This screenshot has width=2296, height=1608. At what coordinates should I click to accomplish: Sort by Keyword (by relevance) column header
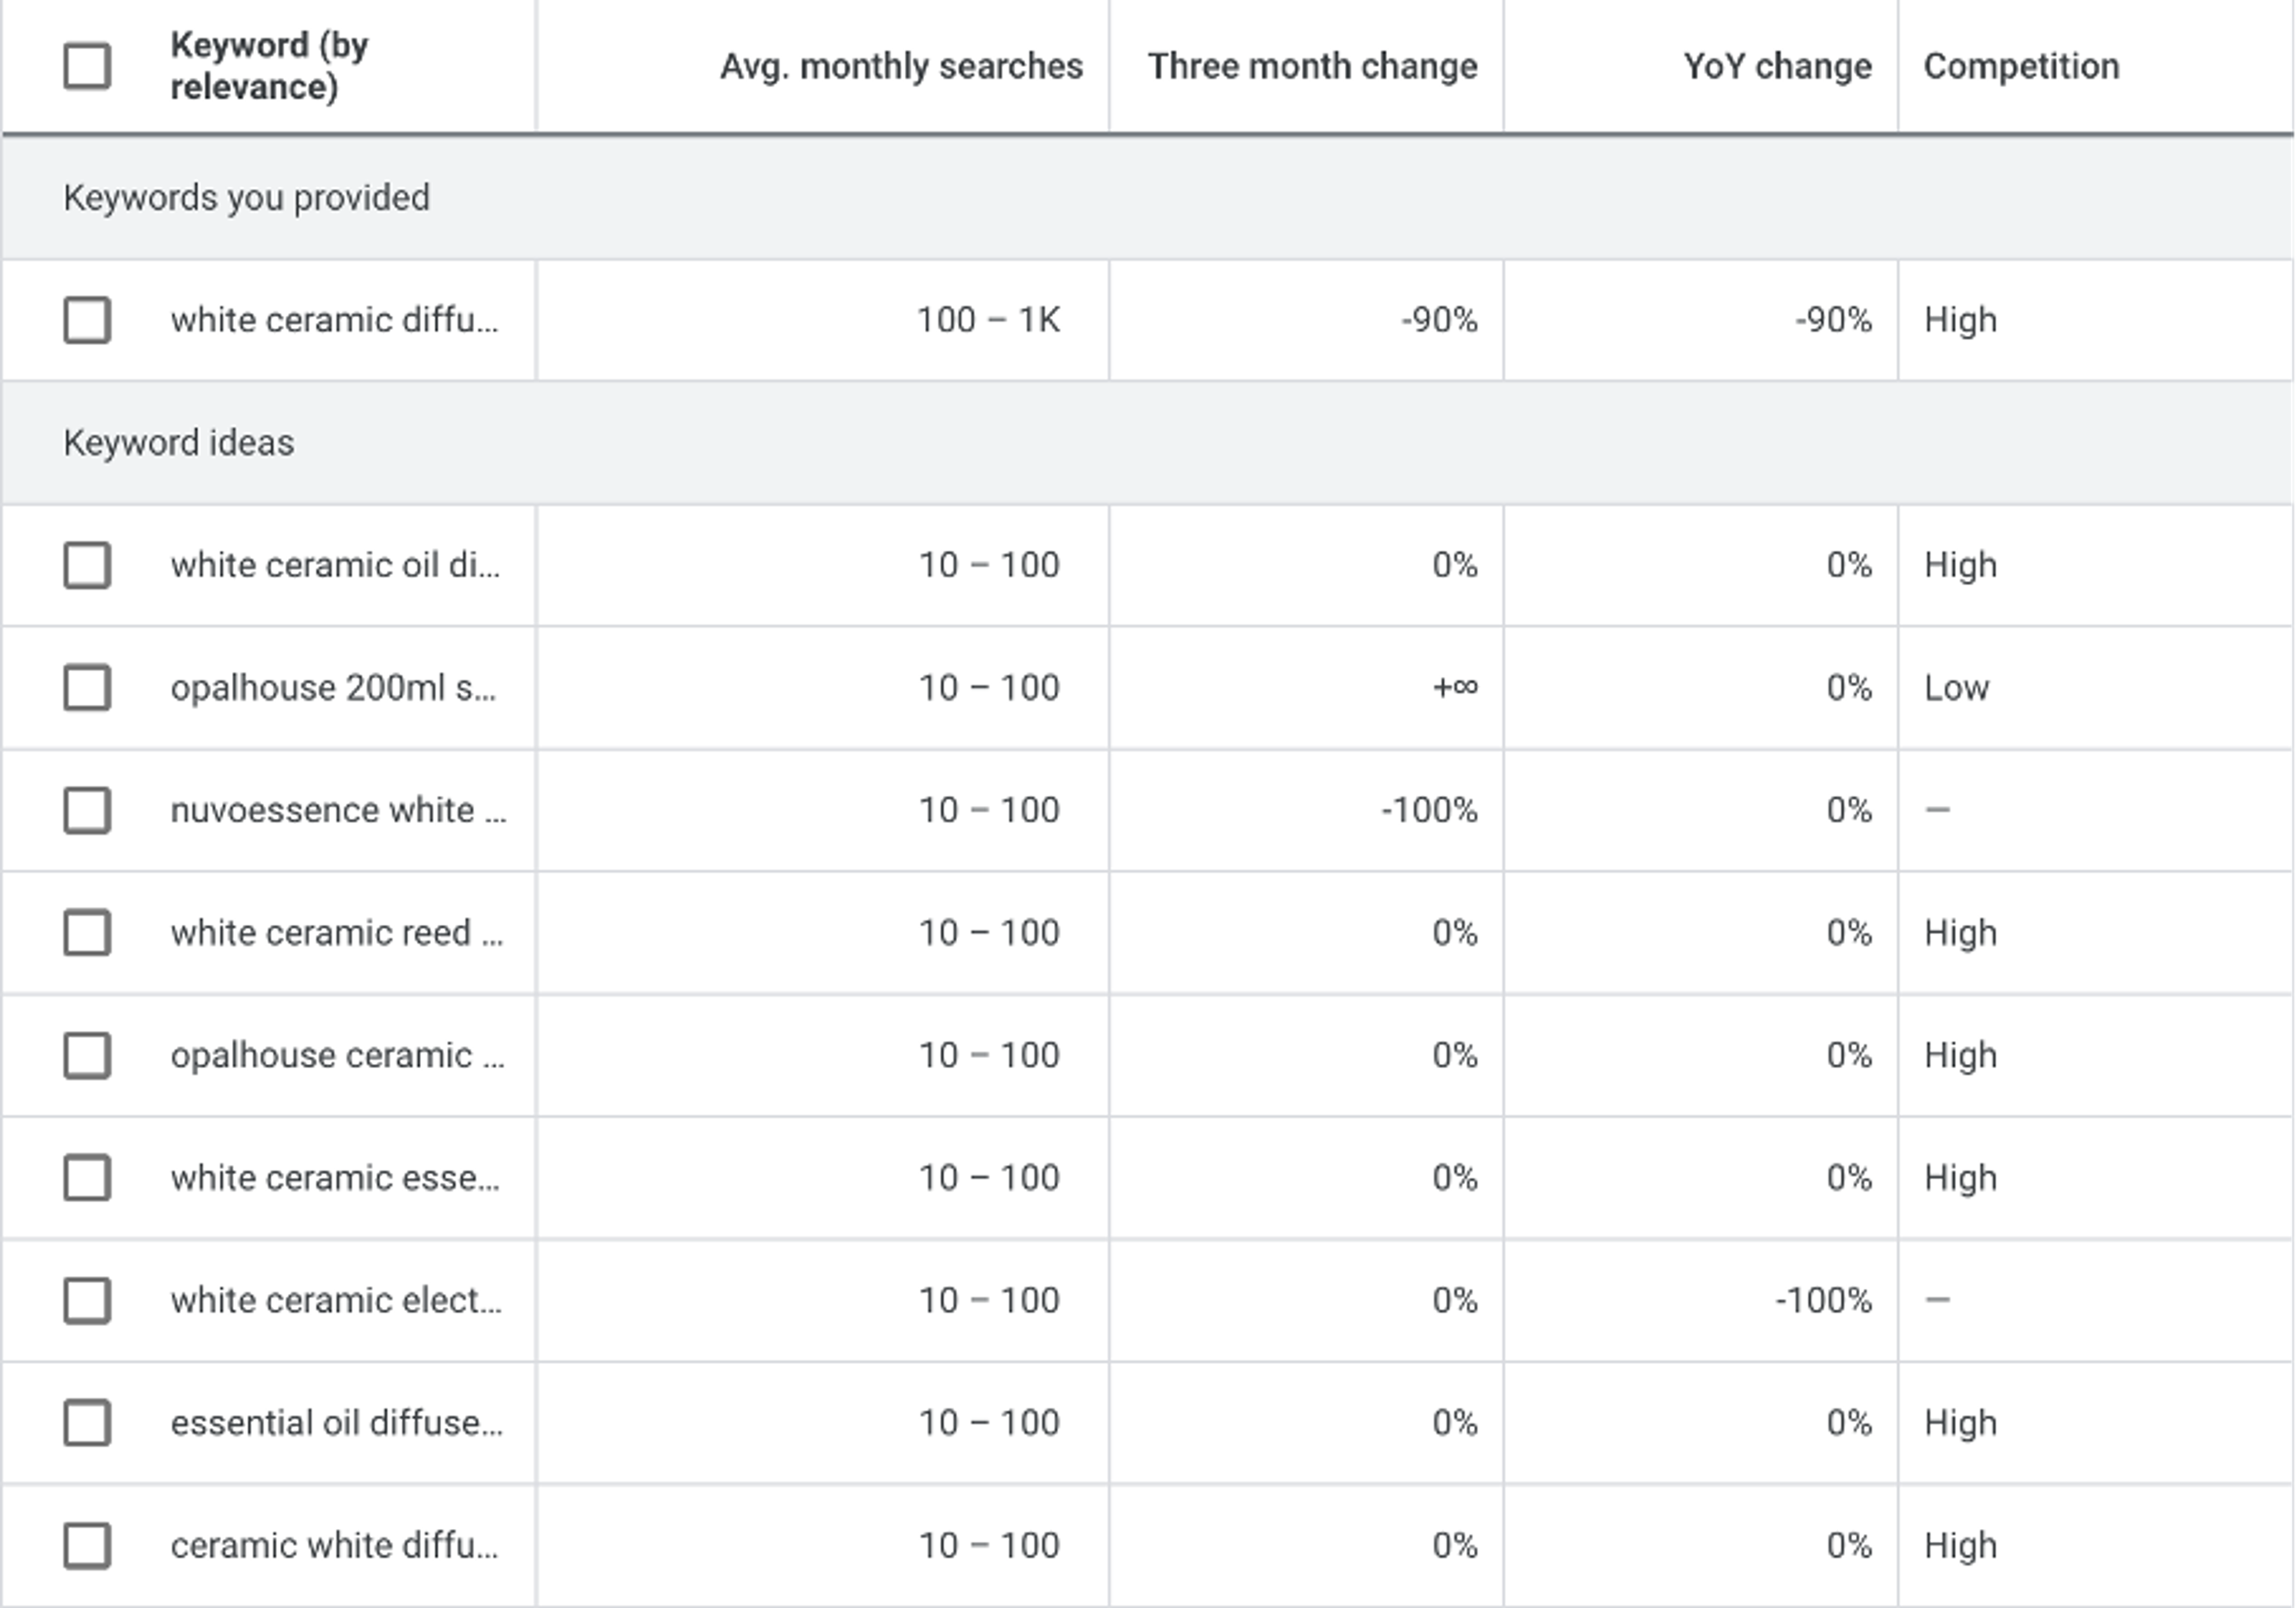pyautogui.click(x=269, y=66)
